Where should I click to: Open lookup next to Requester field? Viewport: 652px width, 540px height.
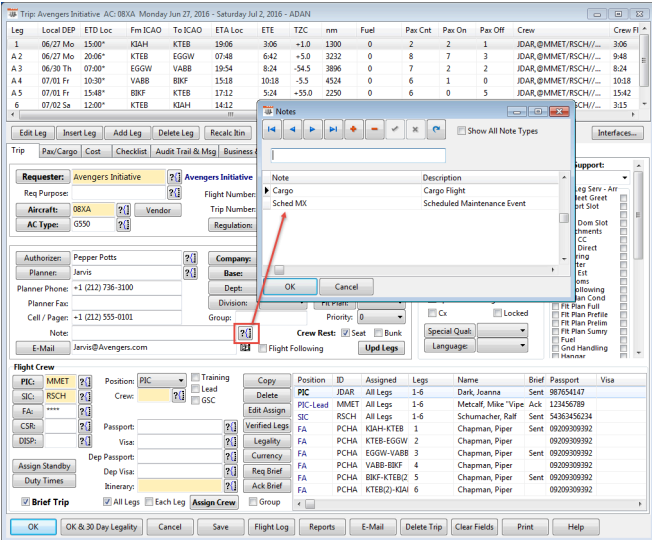click(174, 177)
